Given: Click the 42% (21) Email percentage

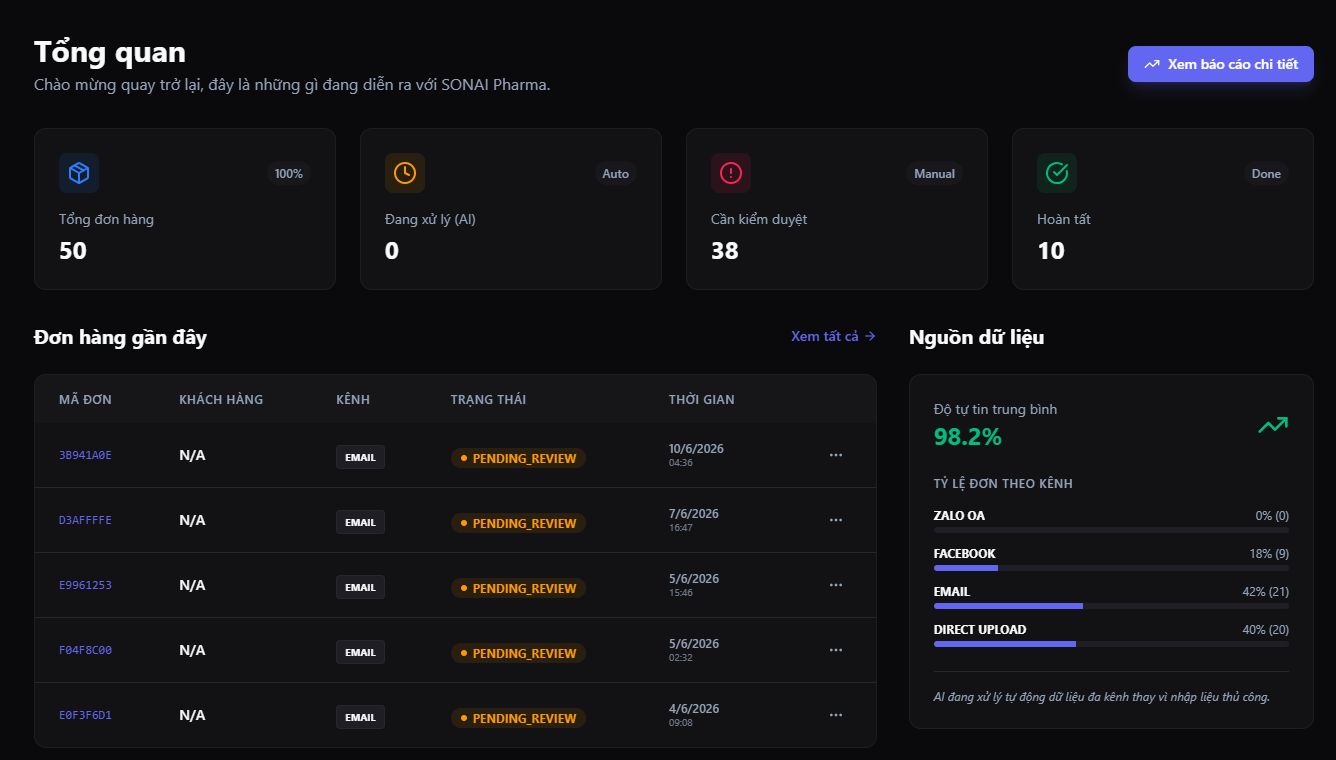Looking at the screenshot, I should point(1265,592).
